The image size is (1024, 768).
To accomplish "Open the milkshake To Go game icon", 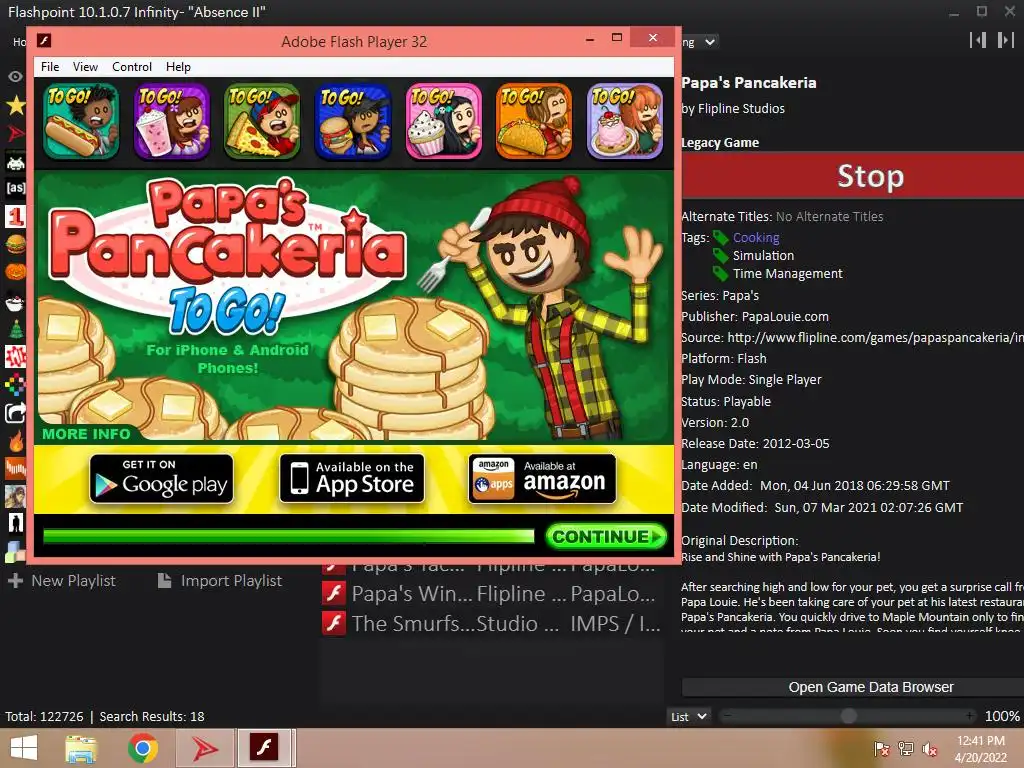I will (x=172, y=121).
